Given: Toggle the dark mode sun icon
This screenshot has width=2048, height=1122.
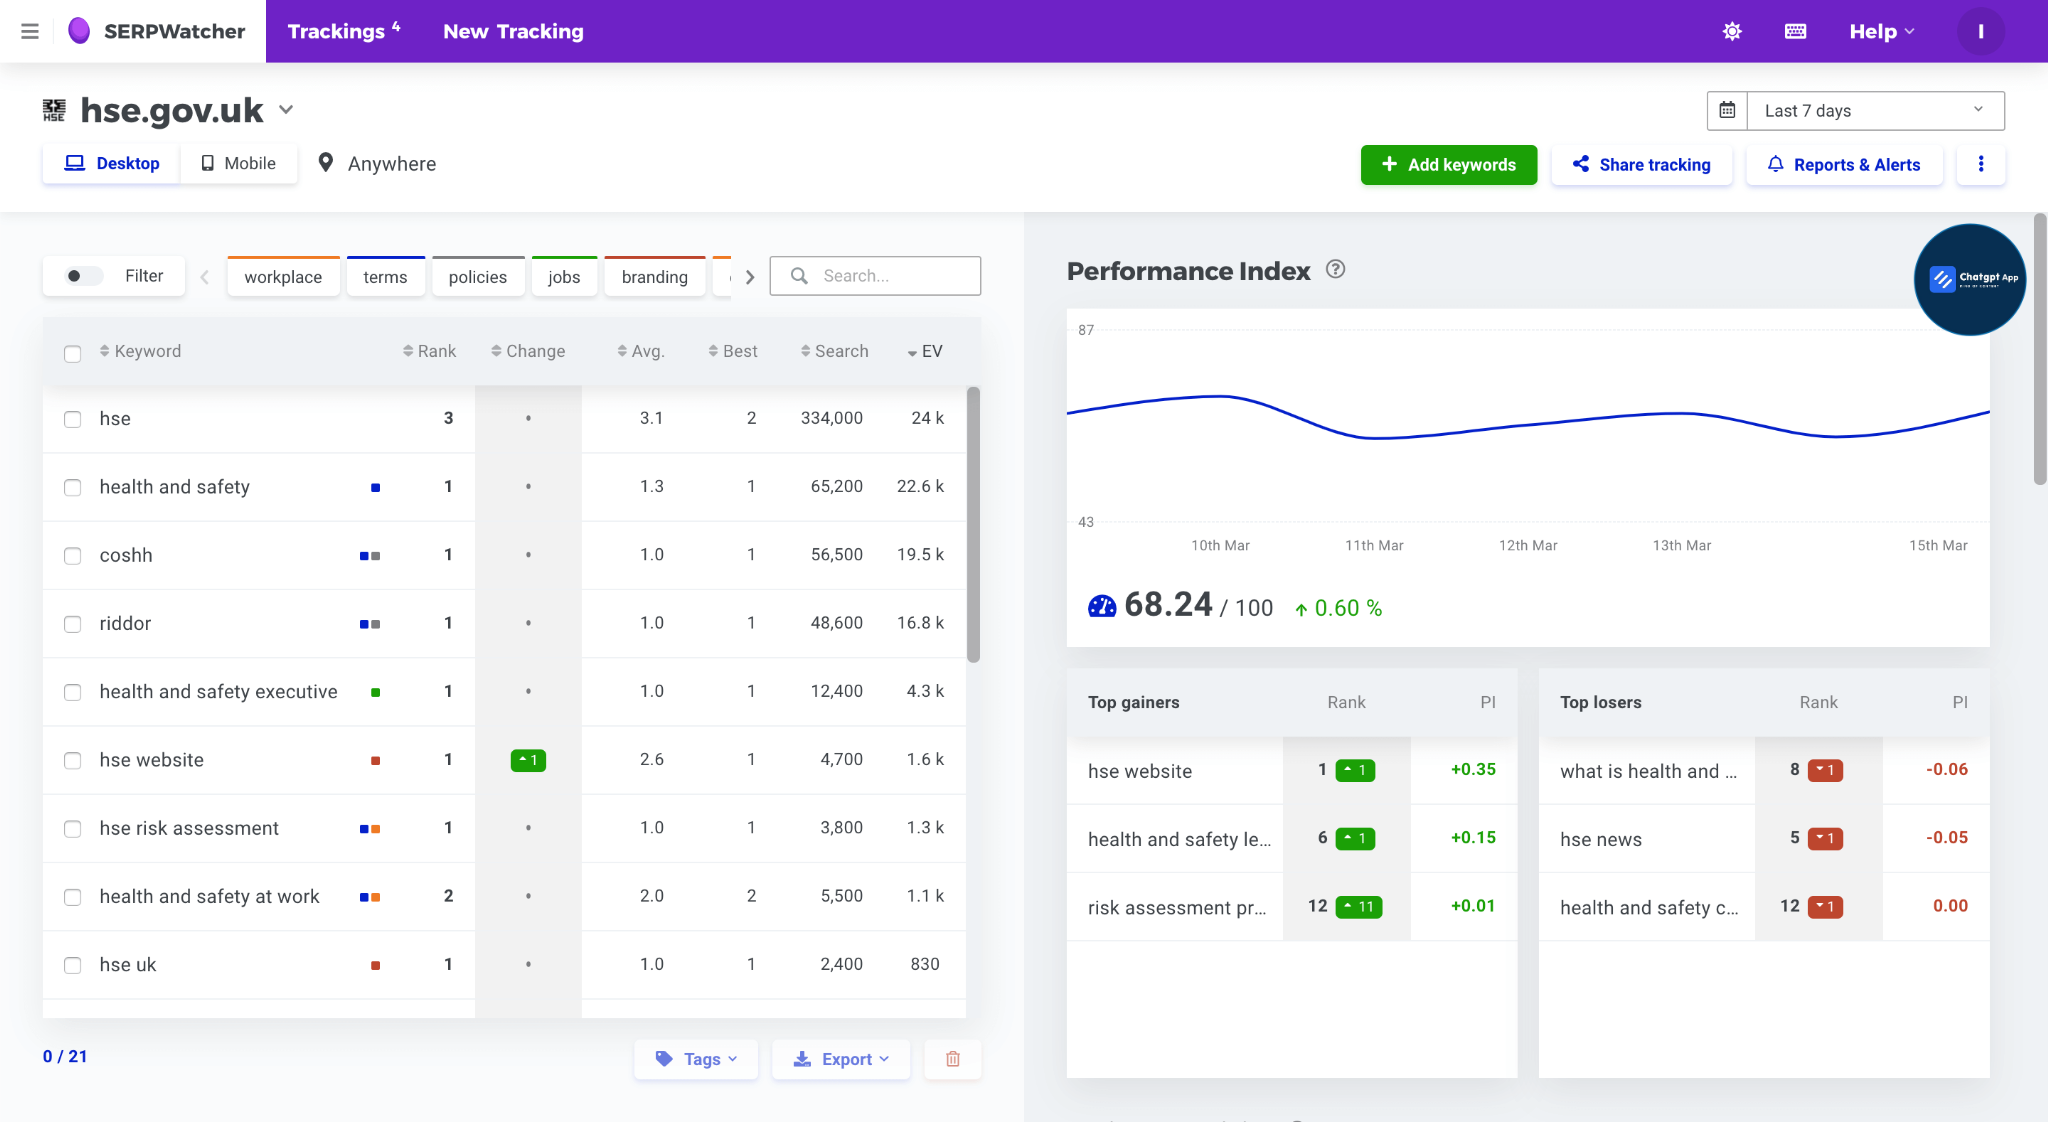Looking at the screenshot, I should point(1732,31).
